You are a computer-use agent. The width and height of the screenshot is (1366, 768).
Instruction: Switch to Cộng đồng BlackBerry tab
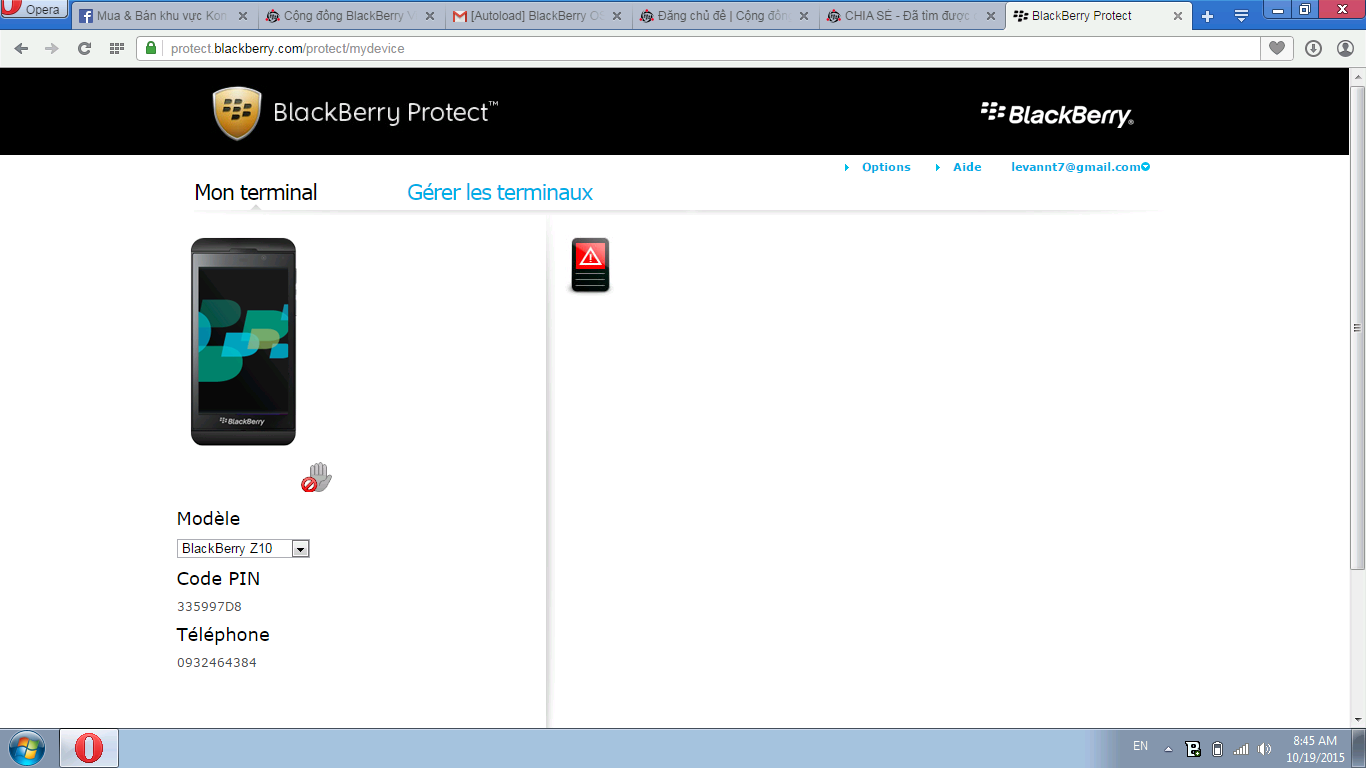[x=350, y=16]
